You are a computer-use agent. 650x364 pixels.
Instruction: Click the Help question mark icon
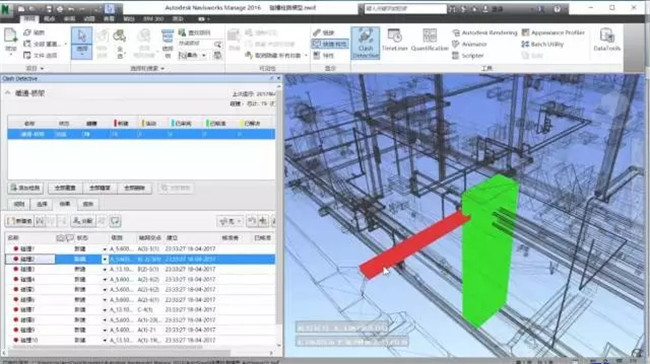point(557,9)
